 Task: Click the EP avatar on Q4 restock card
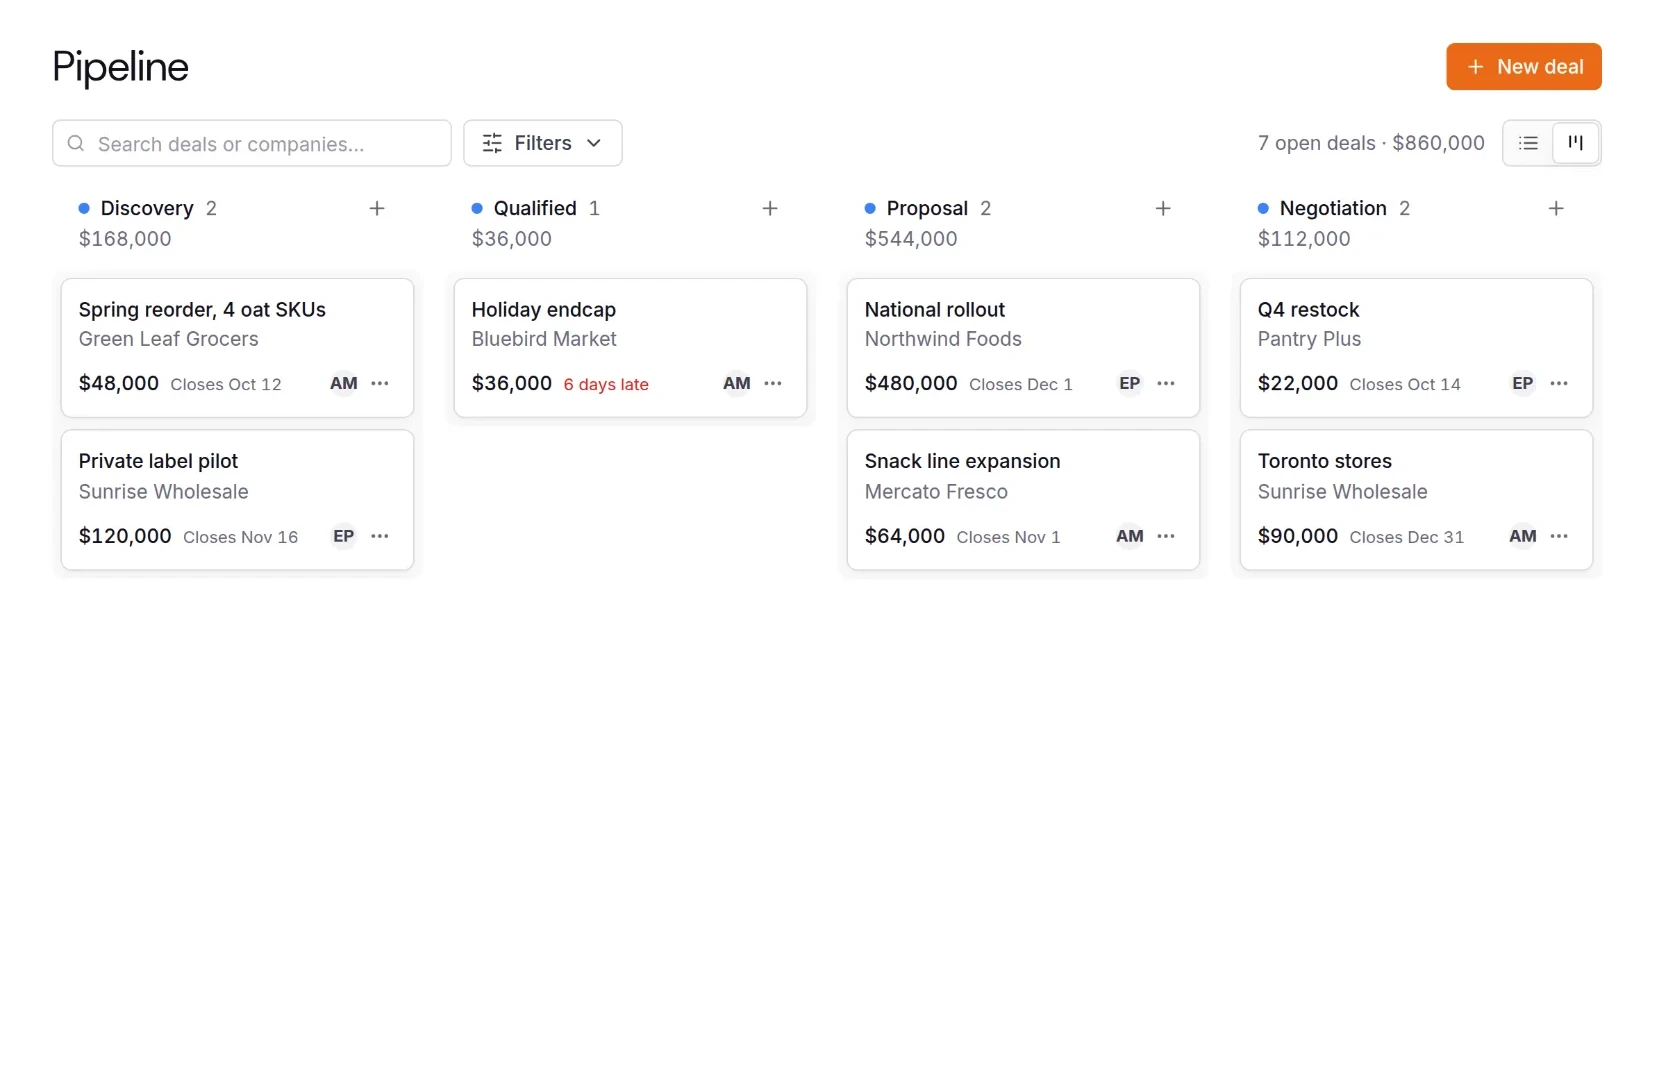[x=1523, y=383]
